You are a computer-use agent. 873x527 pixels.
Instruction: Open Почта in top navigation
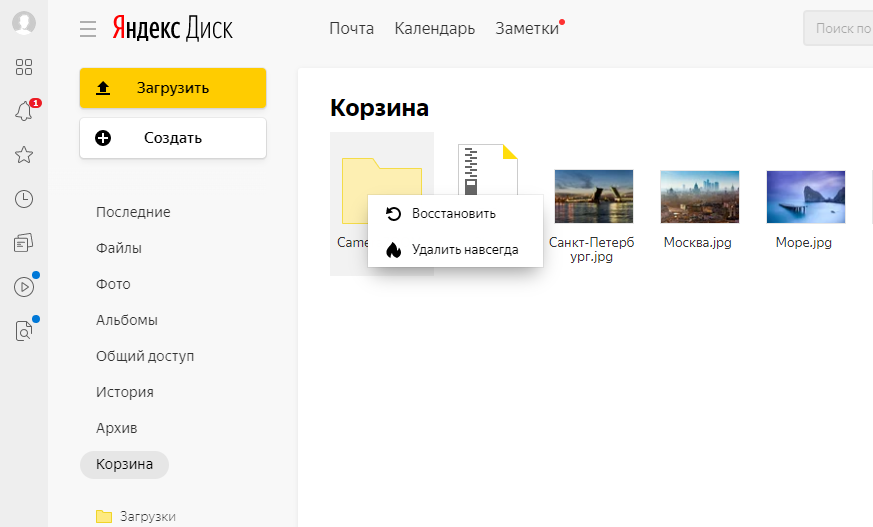tap(351, 28)
